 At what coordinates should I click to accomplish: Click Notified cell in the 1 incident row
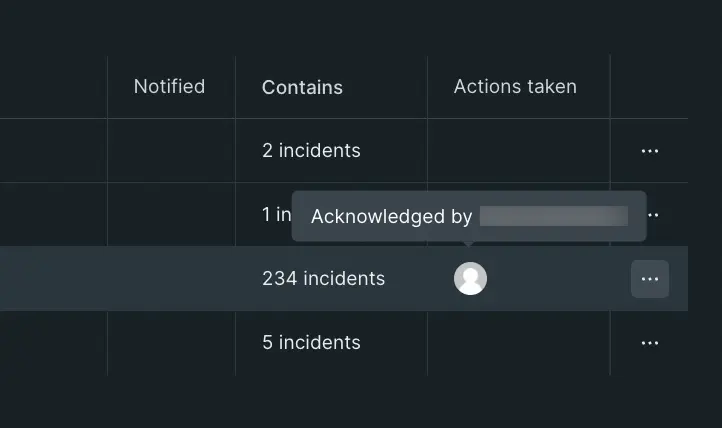[171, 214]
